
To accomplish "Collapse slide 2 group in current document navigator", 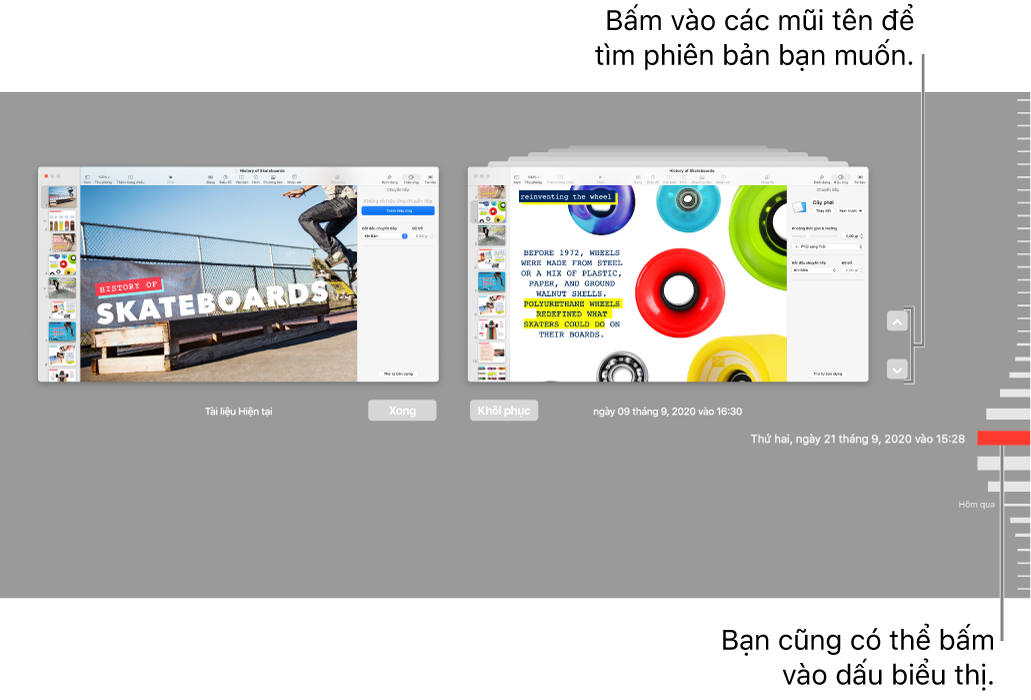I will 45,221.
